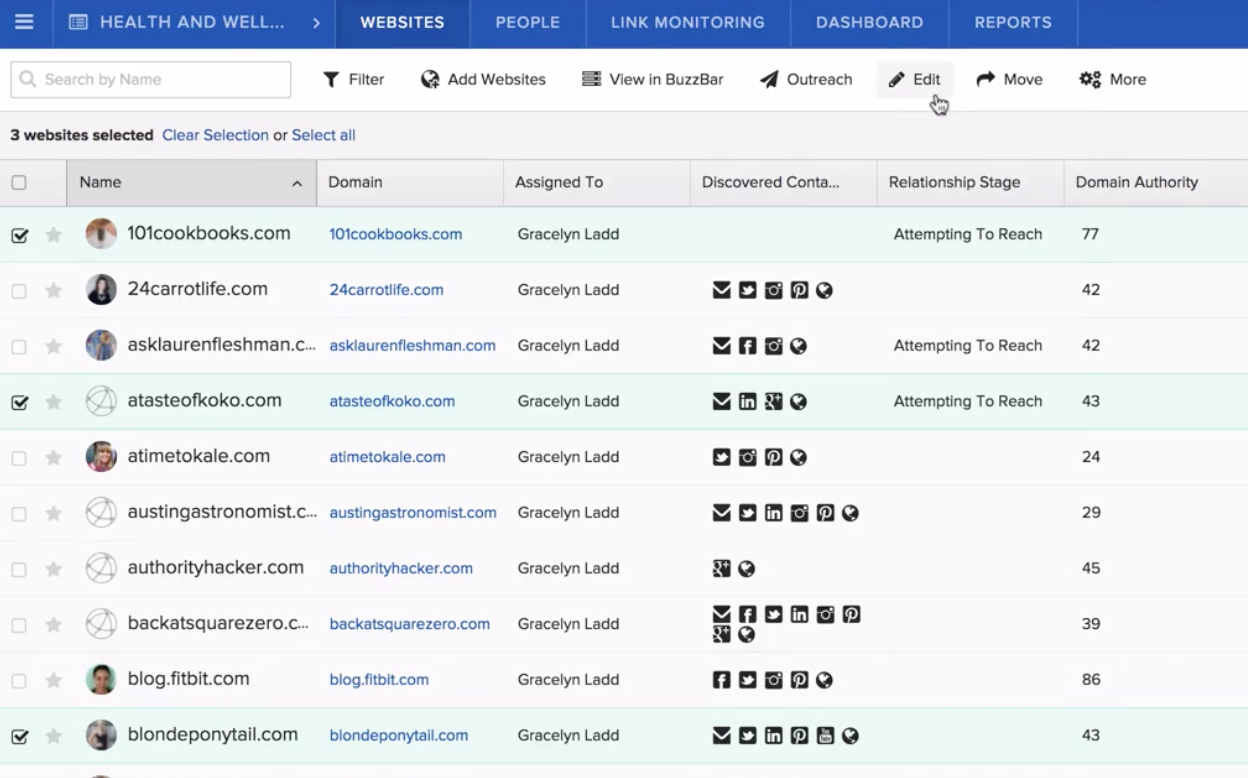This screenshot has width=1248, height=778.
Task: Toggle the header select-all checkbox
Action: 19,182
